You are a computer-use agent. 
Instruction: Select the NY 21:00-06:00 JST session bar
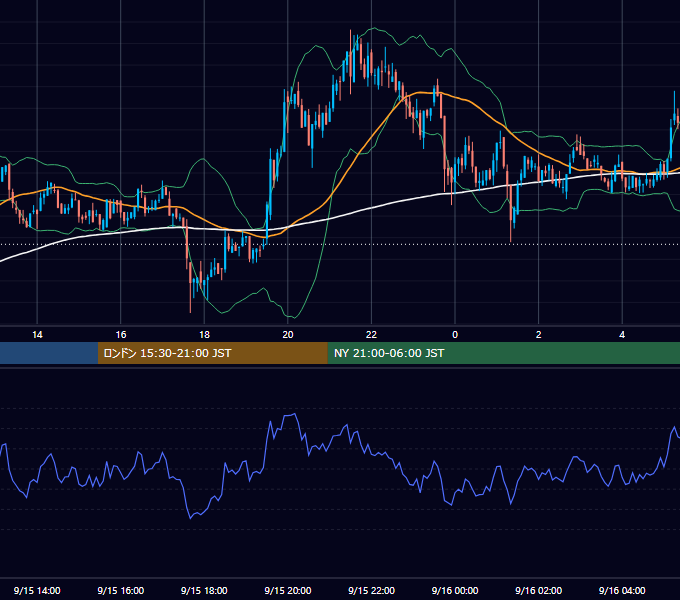coord(503,353)
